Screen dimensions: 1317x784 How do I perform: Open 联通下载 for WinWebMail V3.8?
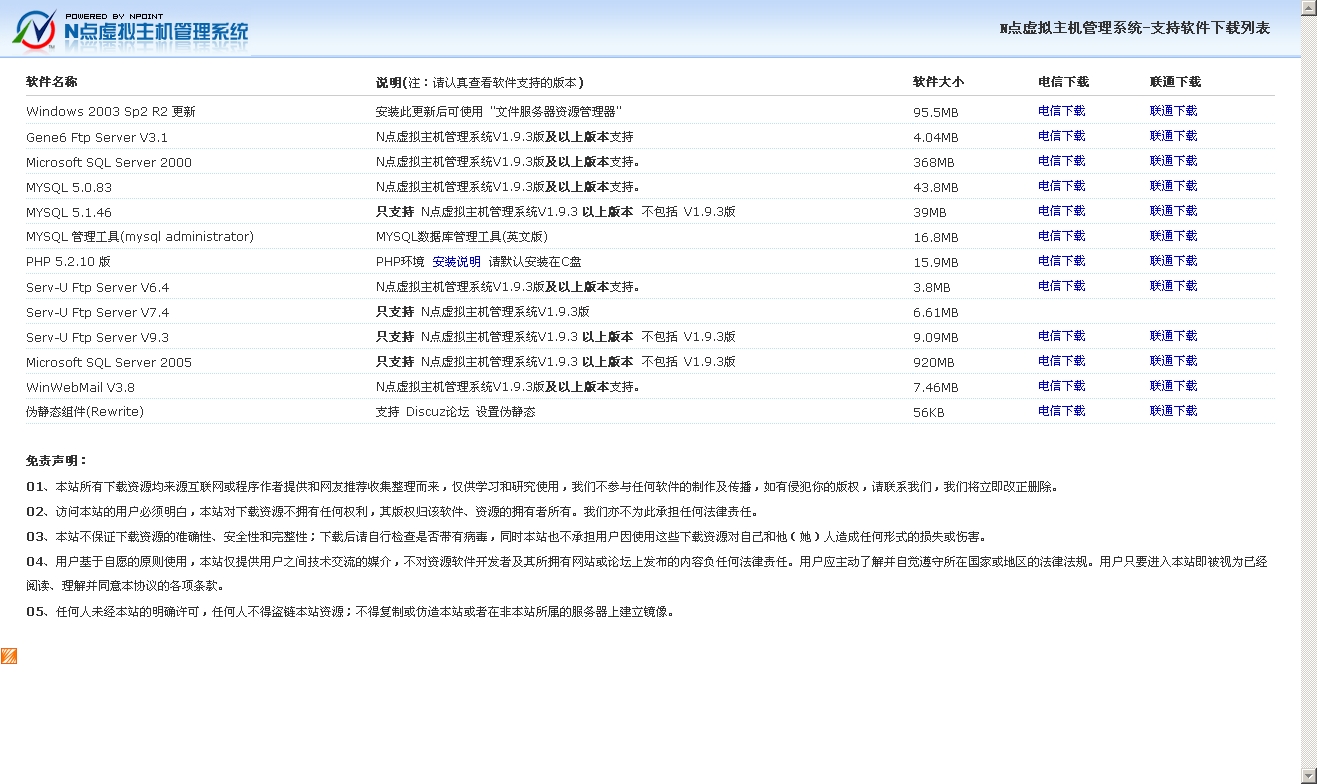pos(1173,386)
